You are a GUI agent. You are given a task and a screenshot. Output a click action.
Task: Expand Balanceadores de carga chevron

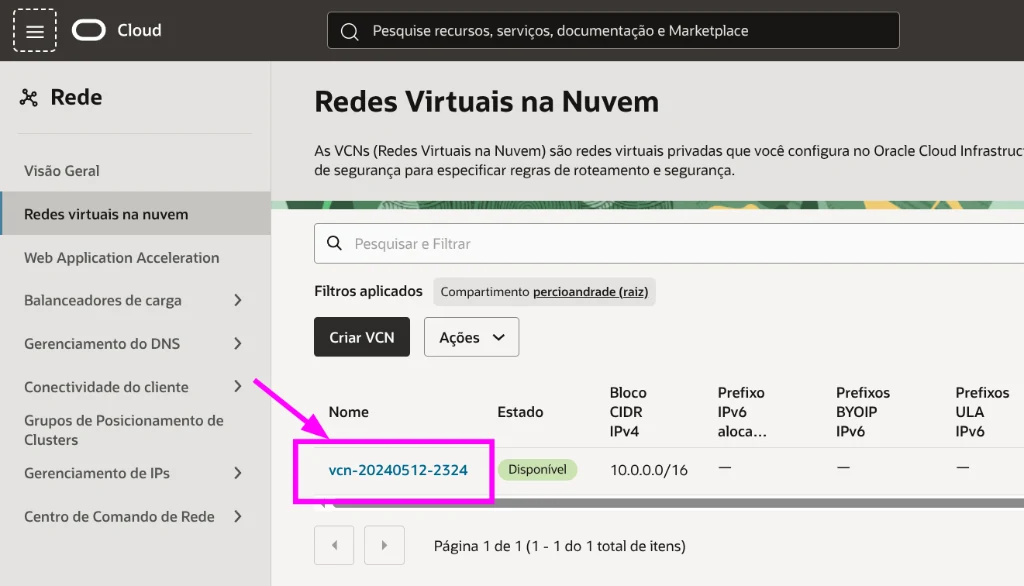click(x=238, y=301)
